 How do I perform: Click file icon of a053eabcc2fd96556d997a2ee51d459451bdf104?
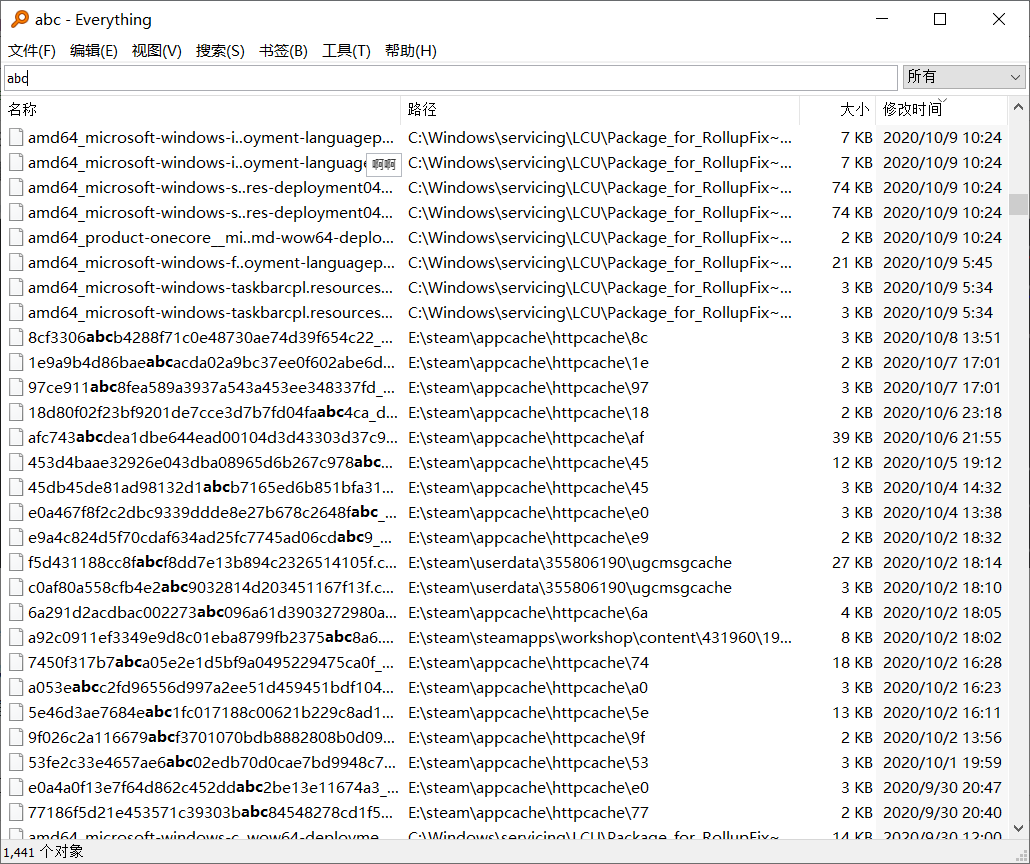16,687
